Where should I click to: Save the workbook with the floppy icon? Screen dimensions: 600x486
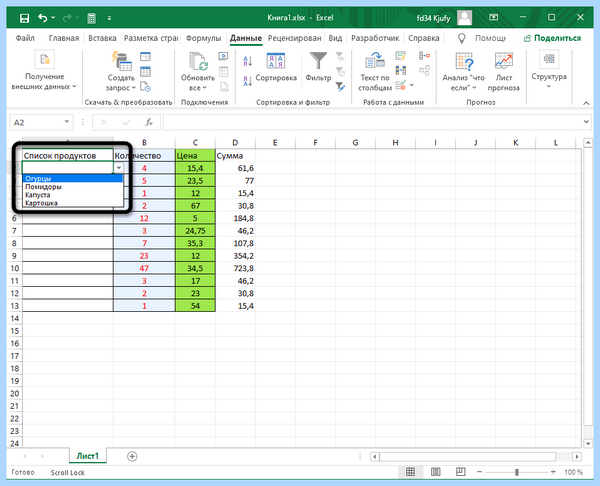tap(24, 18)
